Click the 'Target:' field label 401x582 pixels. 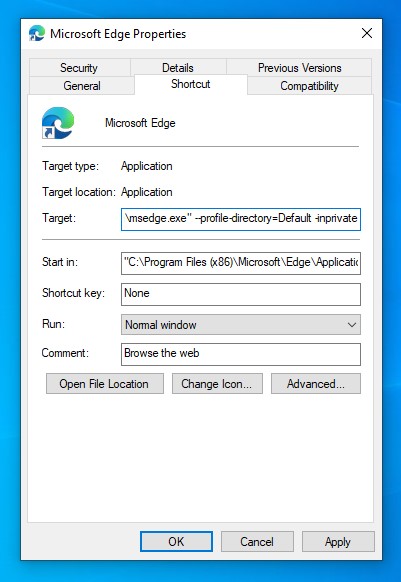[x=59, y=218]
